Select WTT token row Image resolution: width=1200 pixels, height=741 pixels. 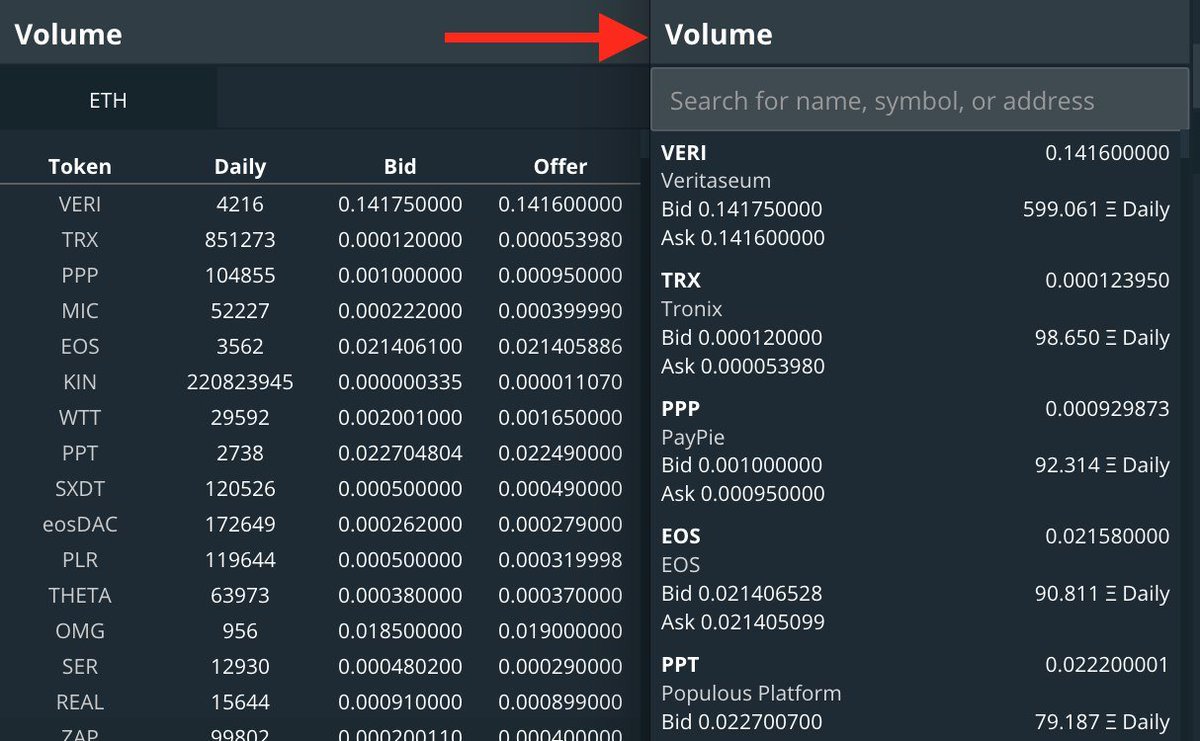click(x=320, y=418)
